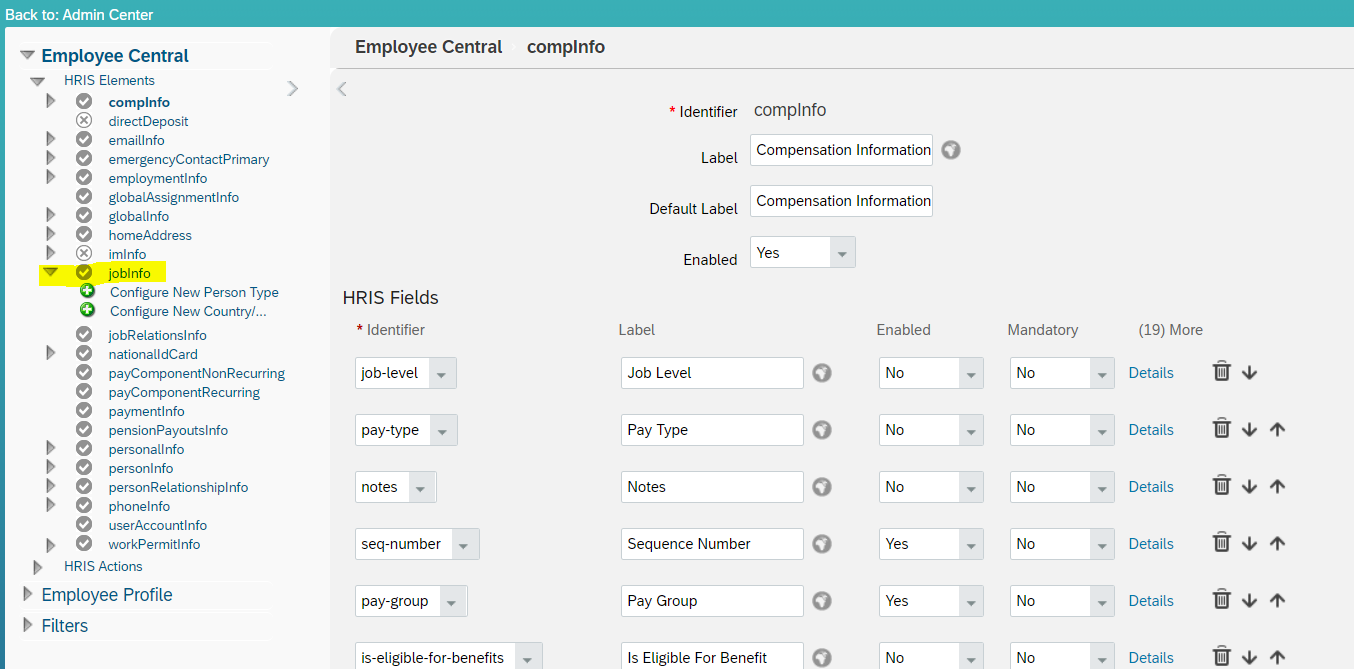Open translations globe for Notes label
The height and width of the screenshot is (669, 1354).
822,487
